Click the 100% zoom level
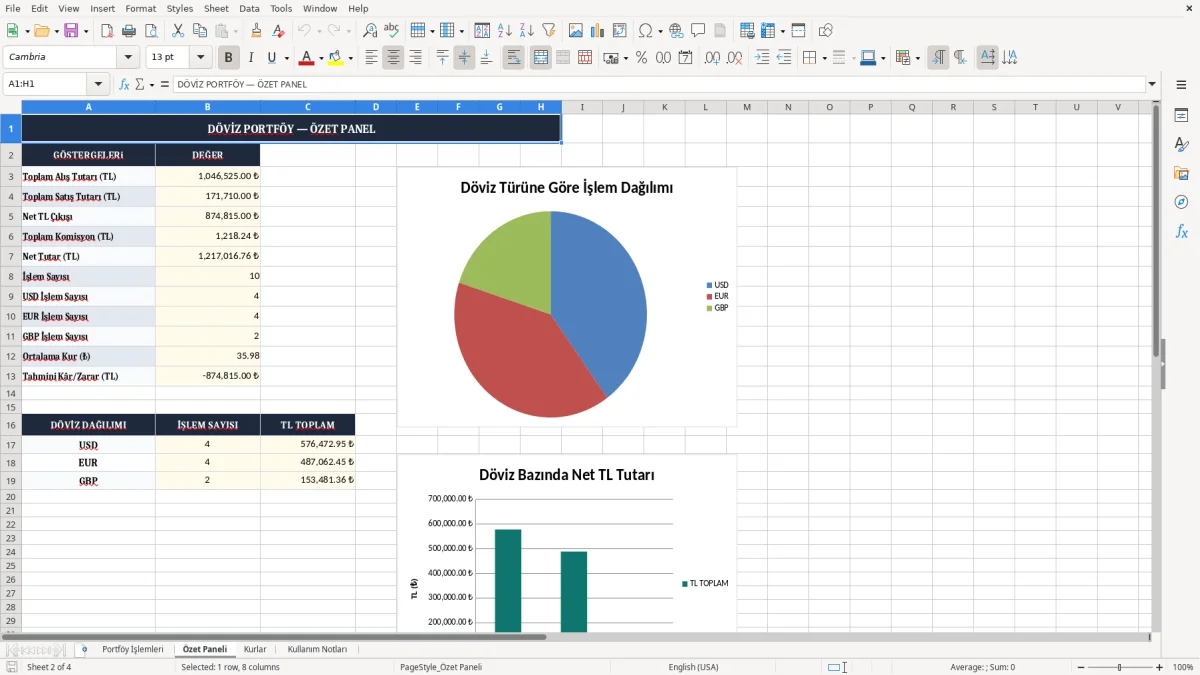 tap(1183, 667)
